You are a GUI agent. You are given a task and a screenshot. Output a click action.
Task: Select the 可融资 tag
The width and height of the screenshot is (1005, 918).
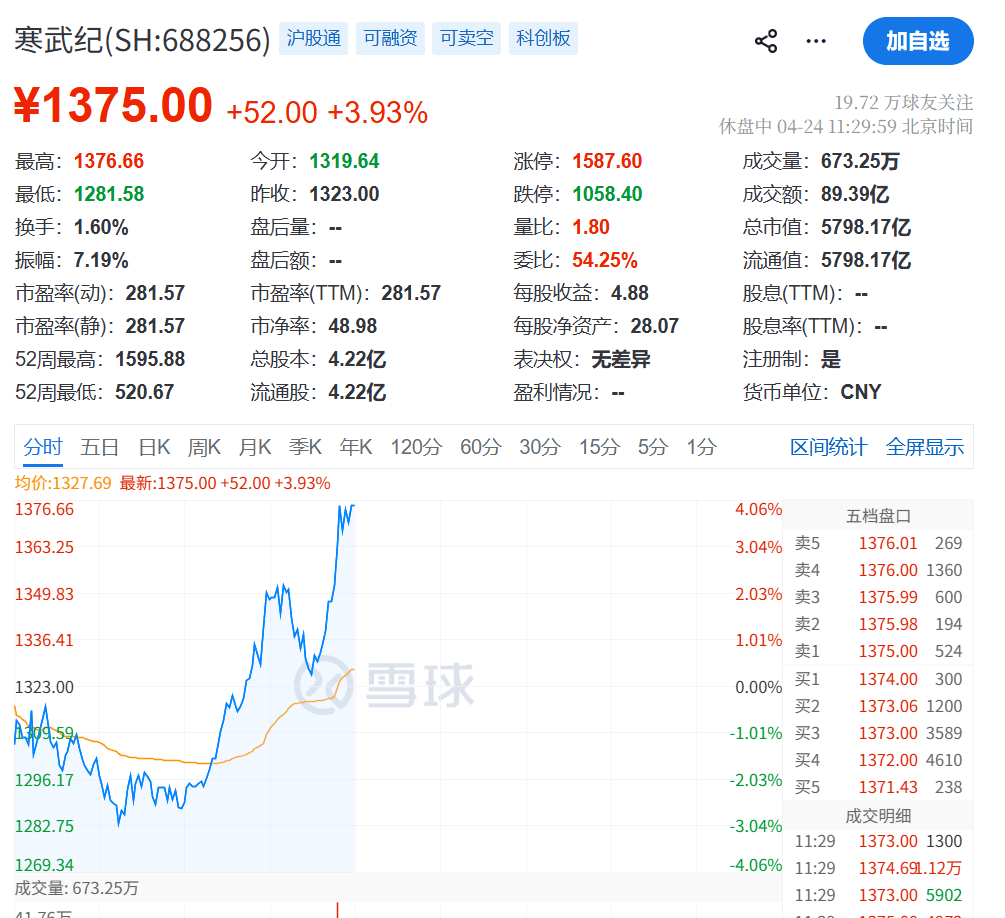click(x=390, y=39)
